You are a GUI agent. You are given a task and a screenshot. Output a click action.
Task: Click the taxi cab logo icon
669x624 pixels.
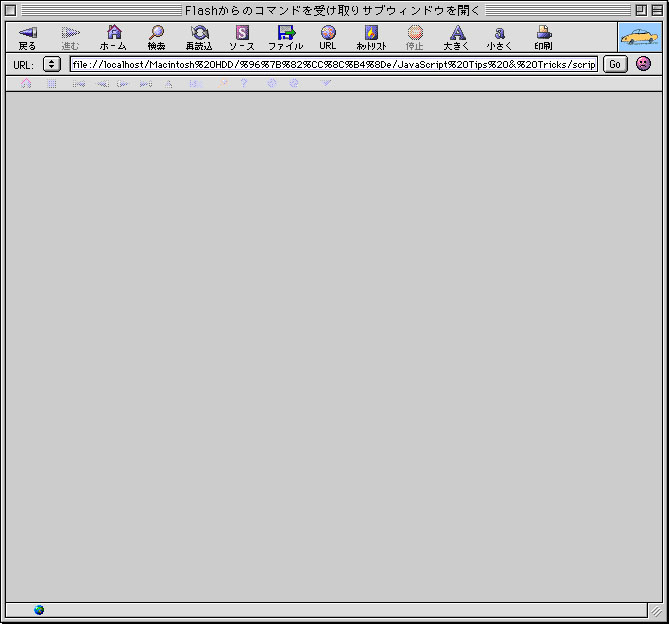click(640, 38)
